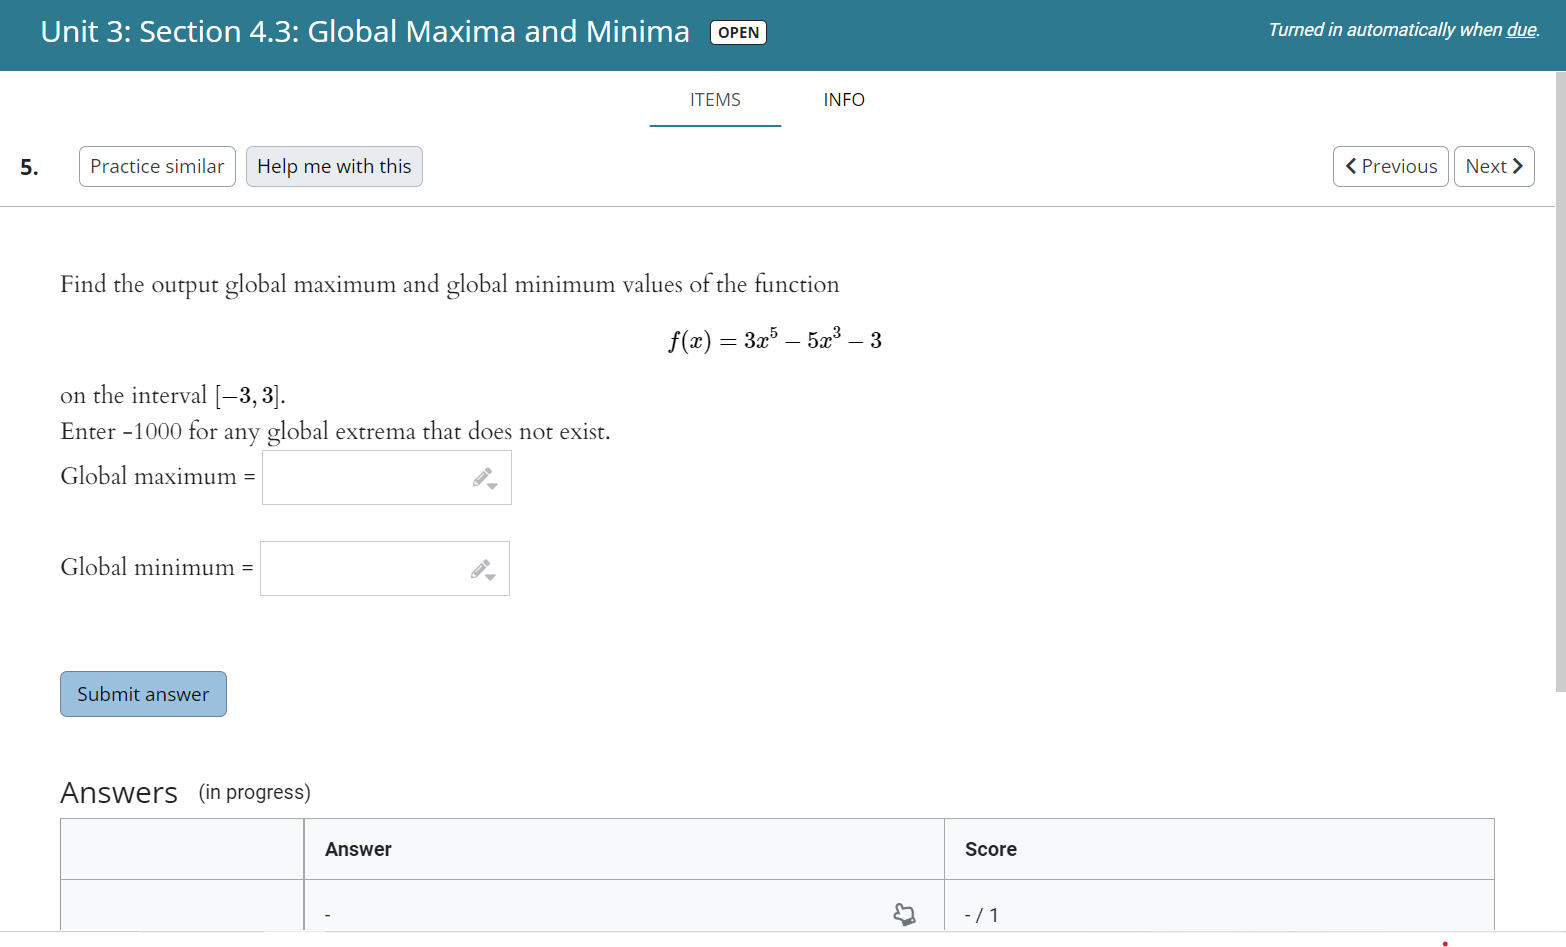The height and width of the screenshot is (947, 1566).
Task: Switch to the ITEMS tab
Action: (714, 99)
